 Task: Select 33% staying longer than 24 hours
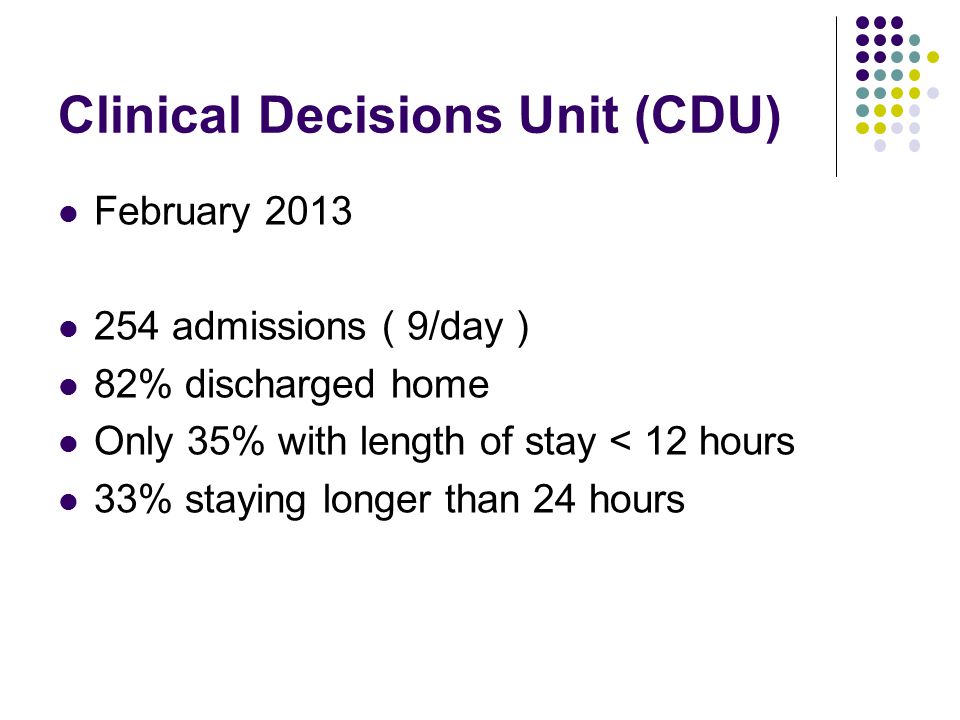389,500
